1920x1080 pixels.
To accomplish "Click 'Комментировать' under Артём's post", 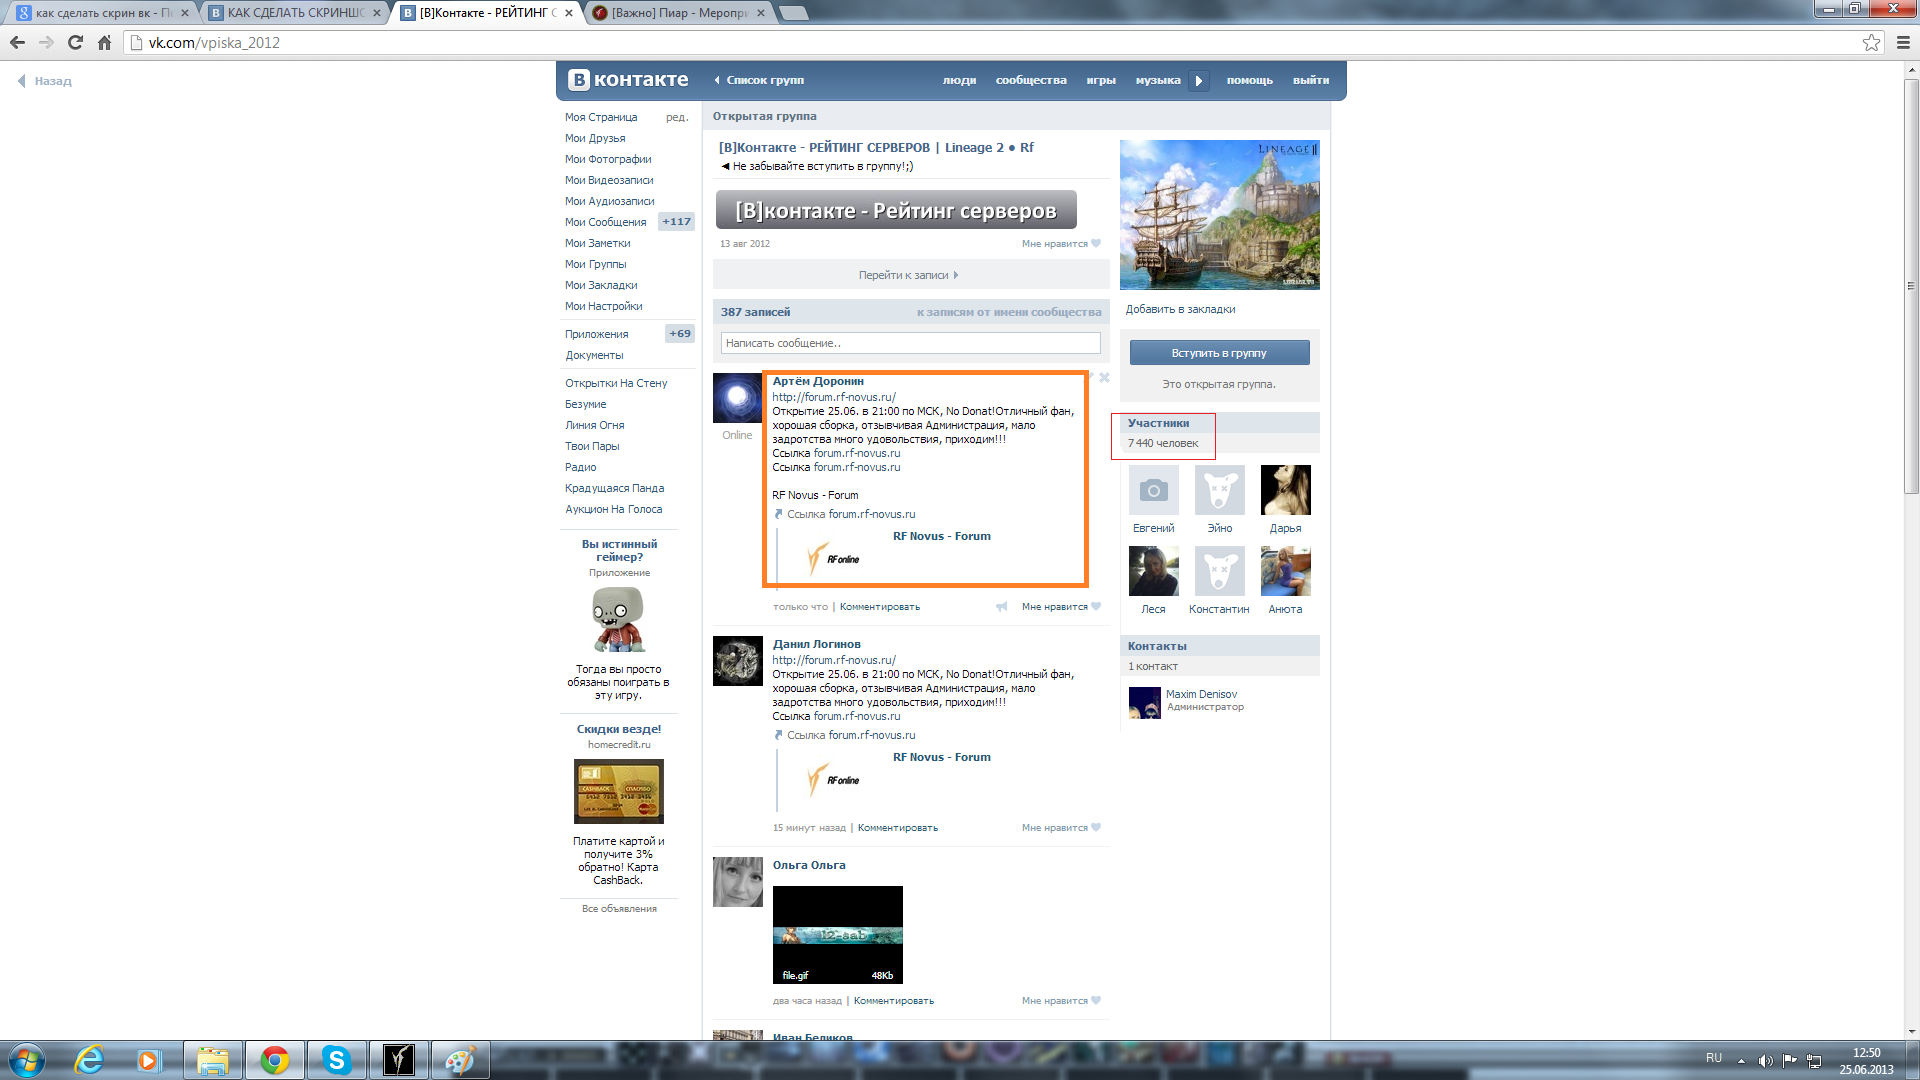I will [x=879, y=607].
